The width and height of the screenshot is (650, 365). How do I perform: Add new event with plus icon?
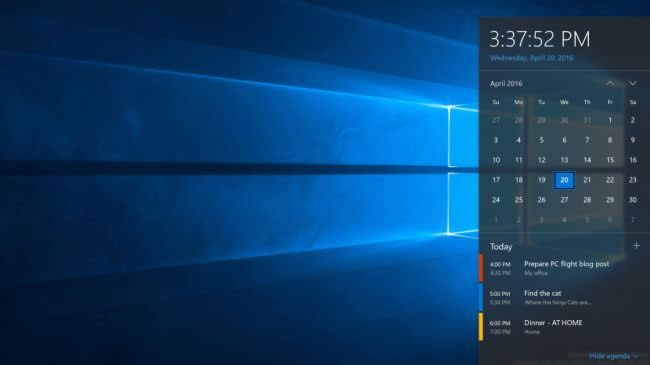tap(636, 246)
